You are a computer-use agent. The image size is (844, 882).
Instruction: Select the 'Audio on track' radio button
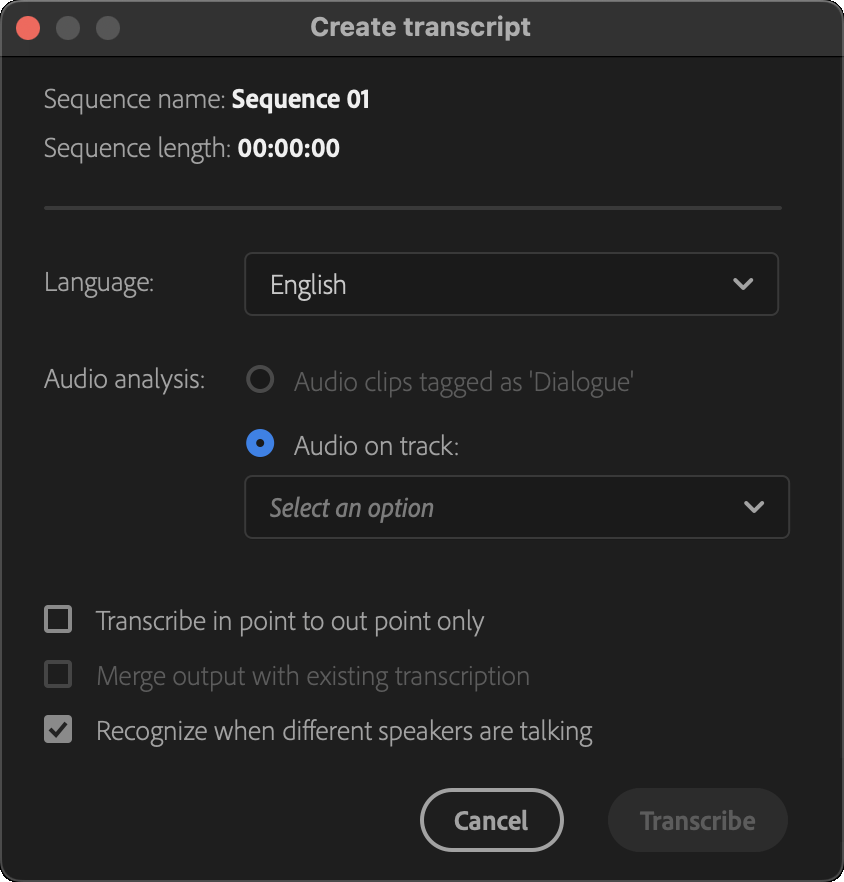[x=260, y=445]
